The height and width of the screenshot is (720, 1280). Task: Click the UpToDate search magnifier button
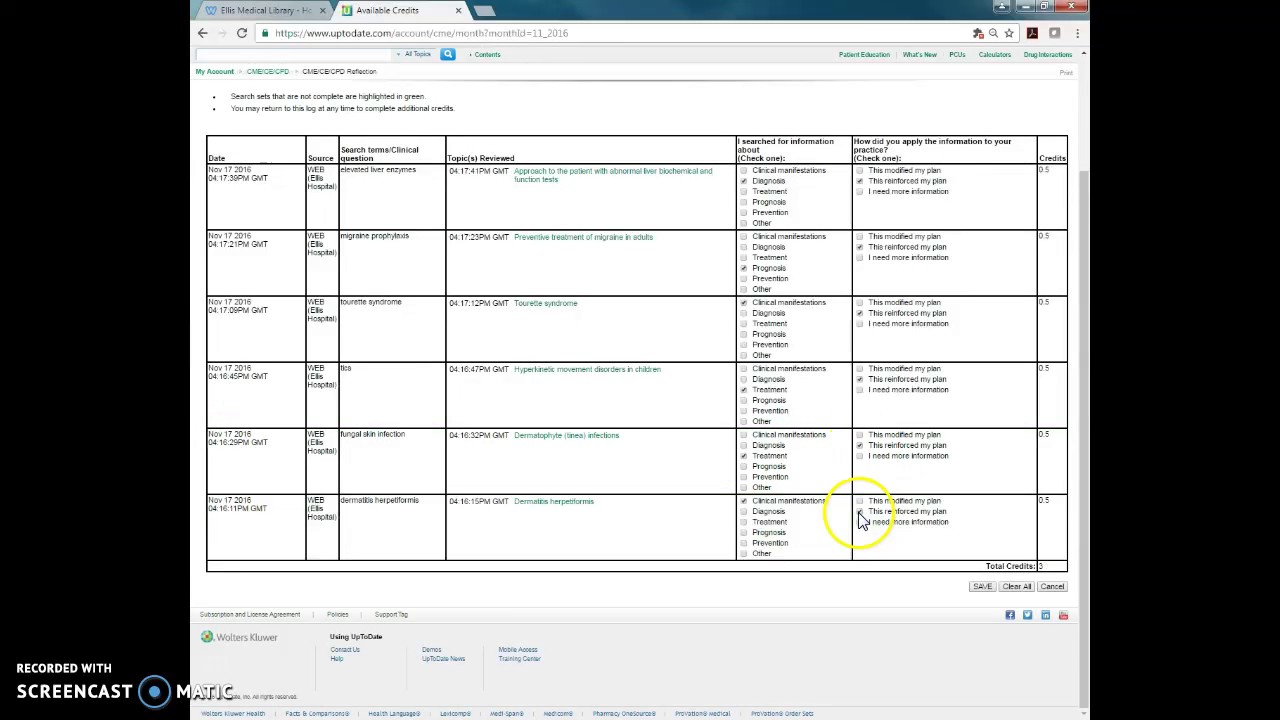click(x=448, y=54)
